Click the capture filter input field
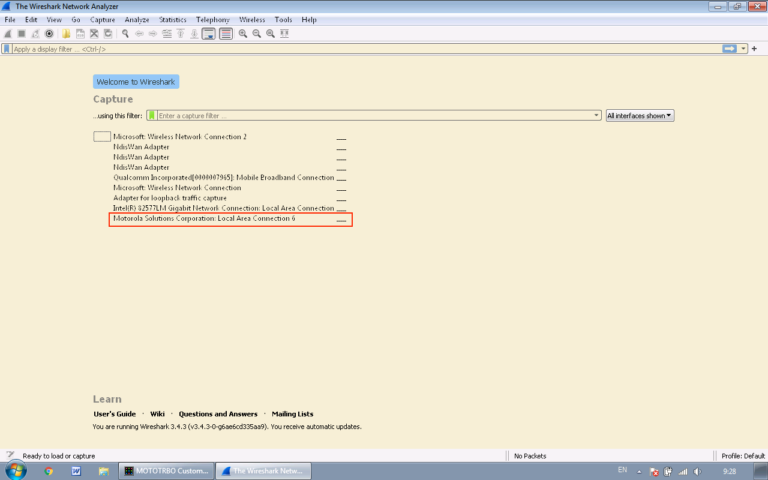768x480 pixels. 370,116
